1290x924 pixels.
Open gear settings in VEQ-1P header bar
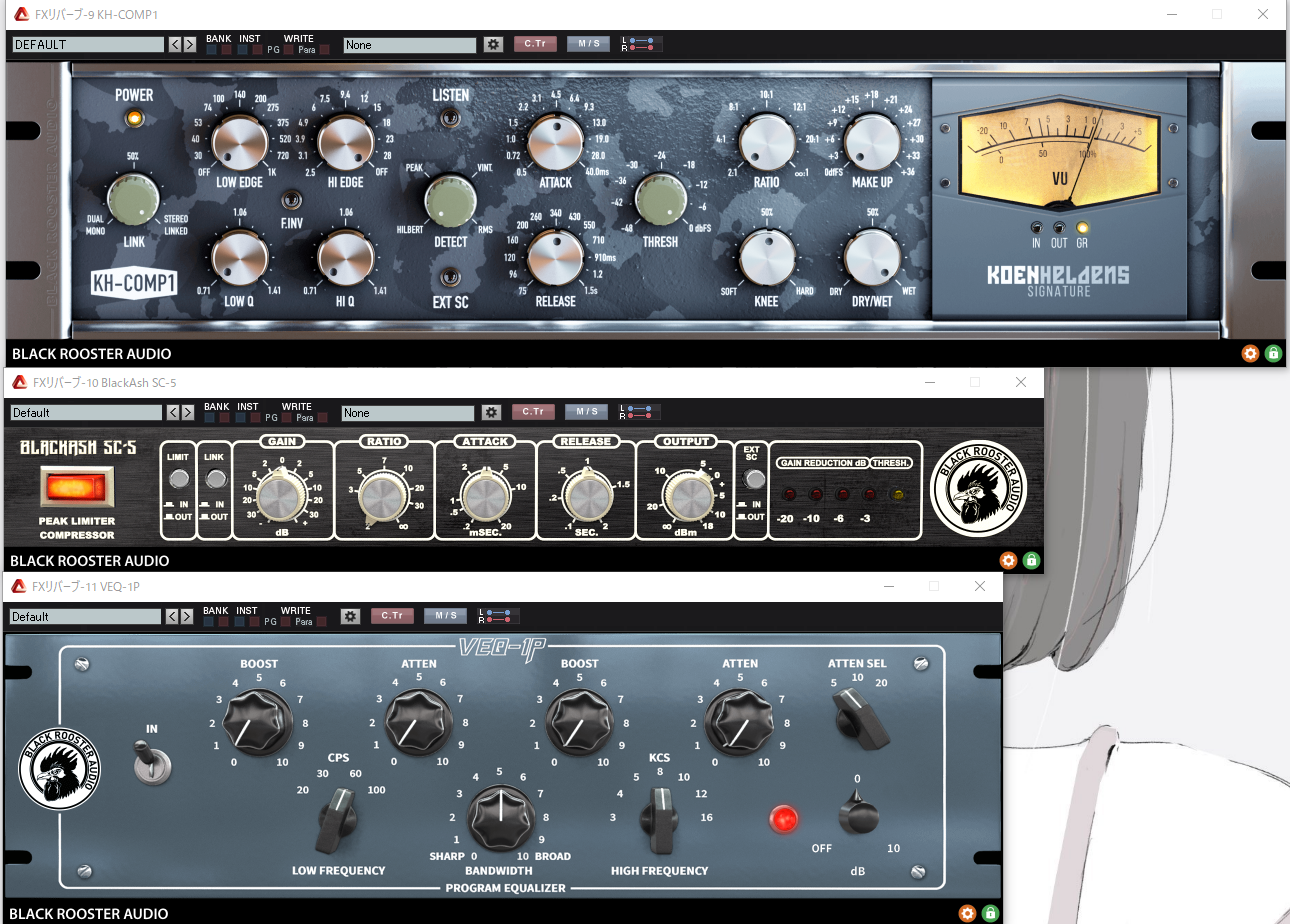coord(350,616)
